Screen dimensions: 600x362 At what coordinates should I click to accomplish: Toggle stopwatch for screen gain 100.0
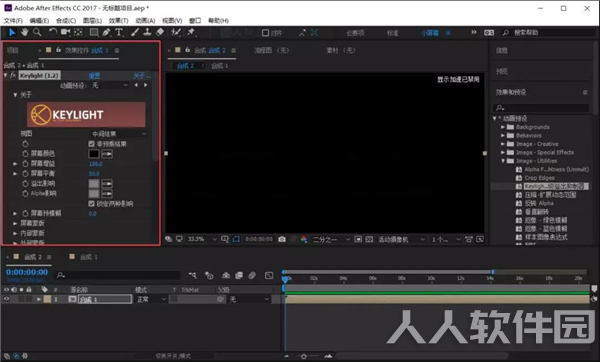point(25,164)
